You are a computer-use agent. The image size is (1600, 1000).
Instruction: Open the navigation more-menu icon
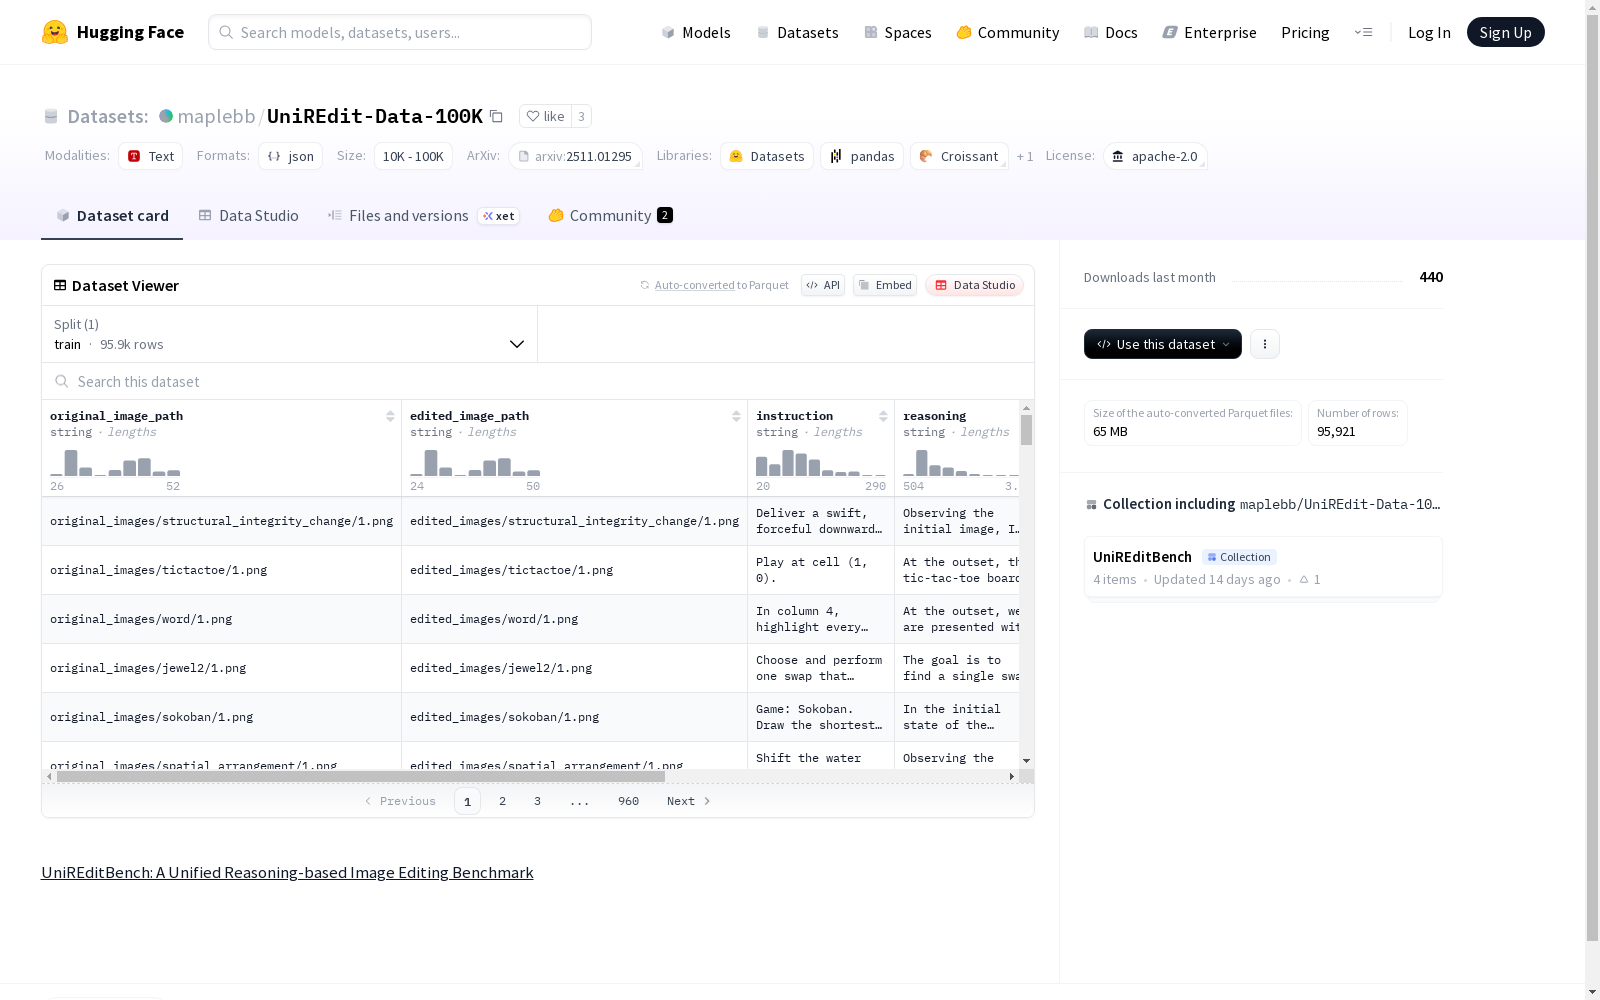[x=1363, y=32]
